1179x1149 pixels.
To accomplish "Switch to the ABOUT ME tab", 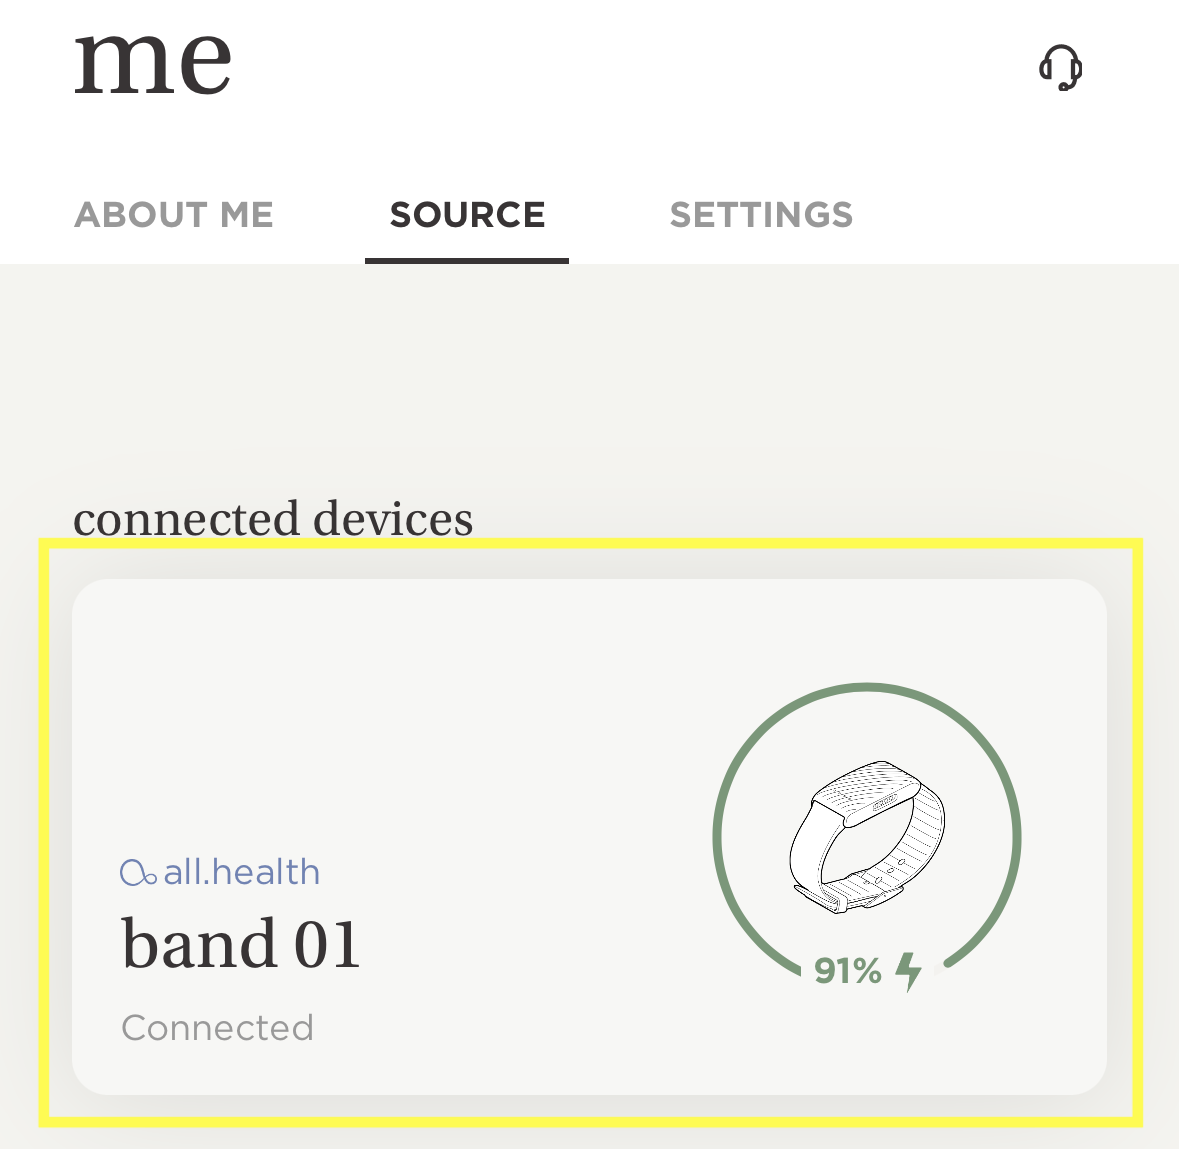I will tap(174, 214).
